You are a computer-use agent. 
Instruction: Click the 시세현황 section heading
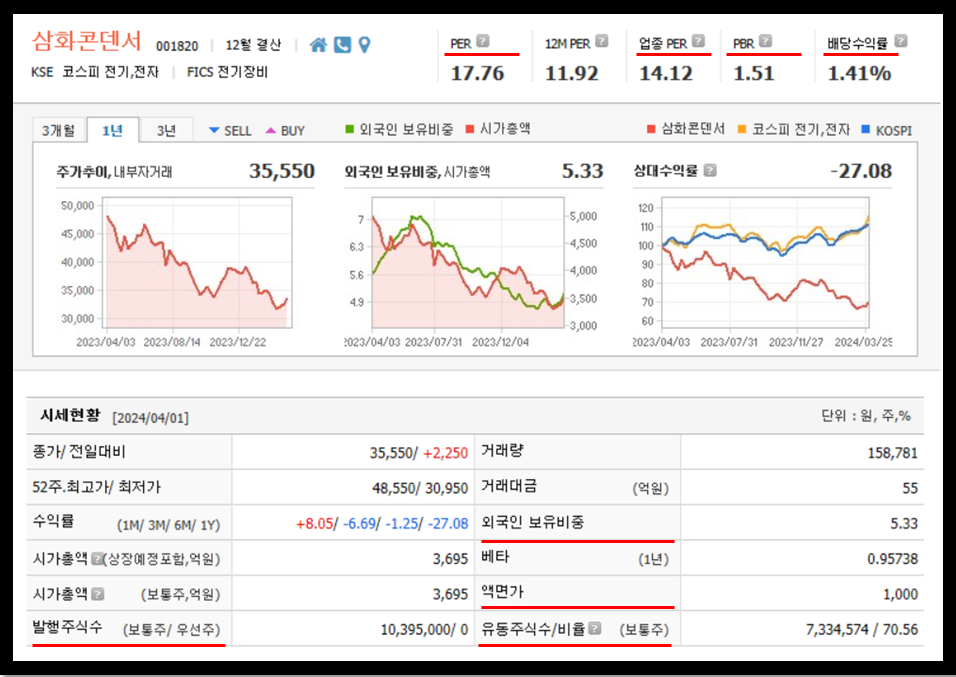click(x=70, y=416)
